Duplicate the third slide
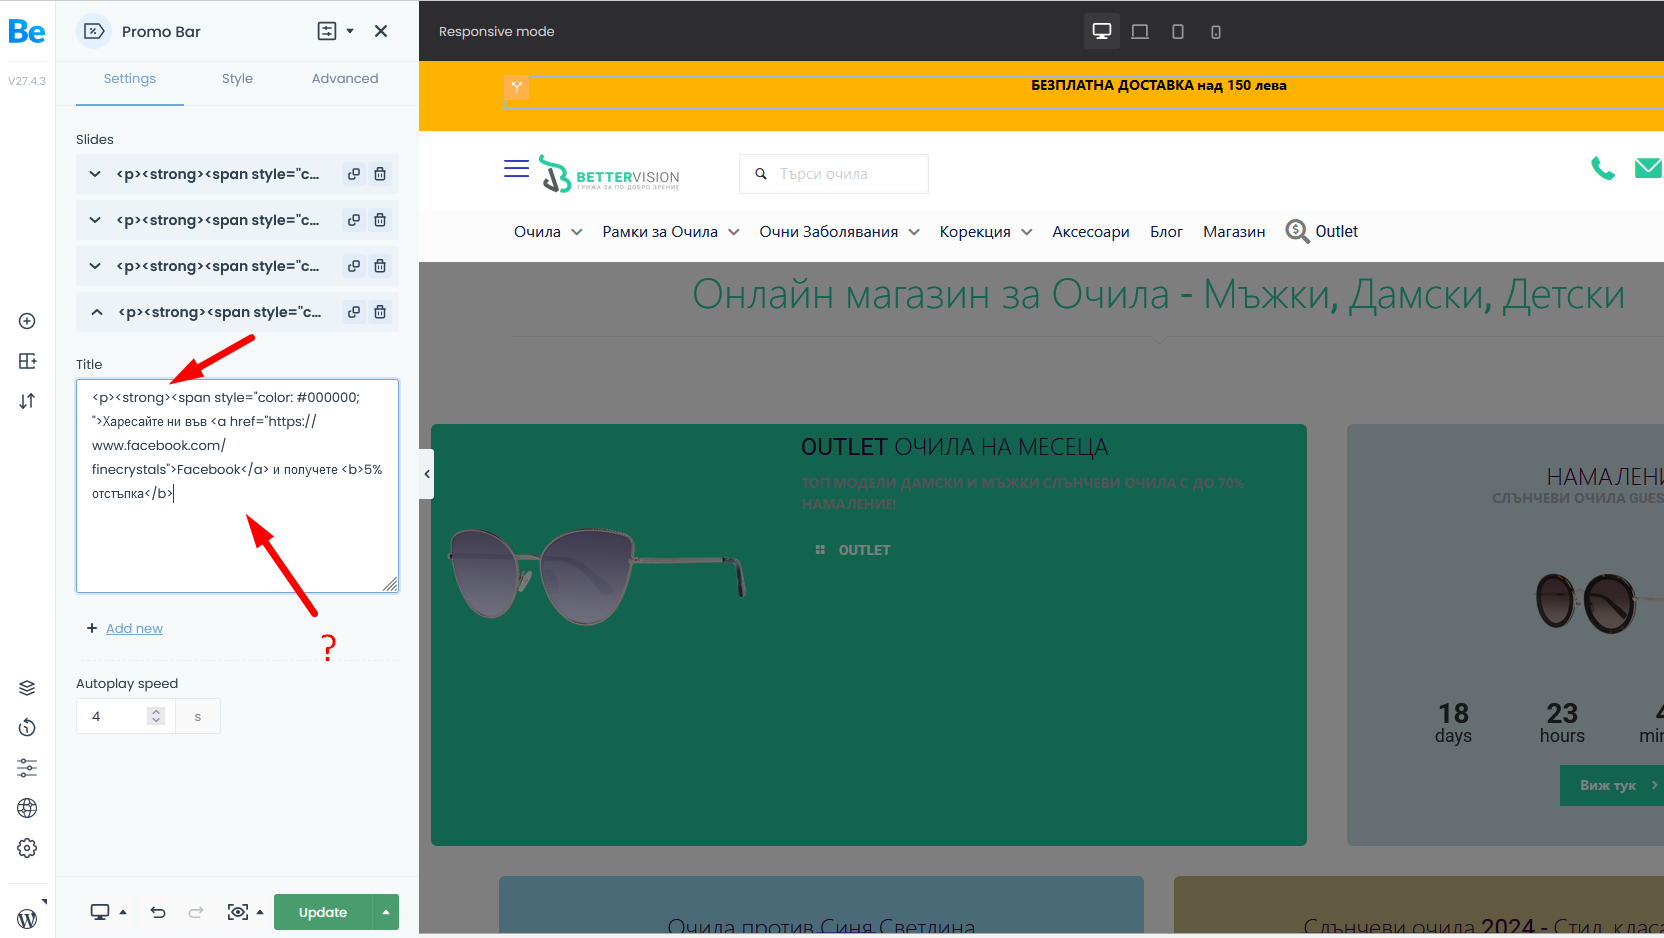1664x938 pixels. pyautogui.click(x=354, y=266)
